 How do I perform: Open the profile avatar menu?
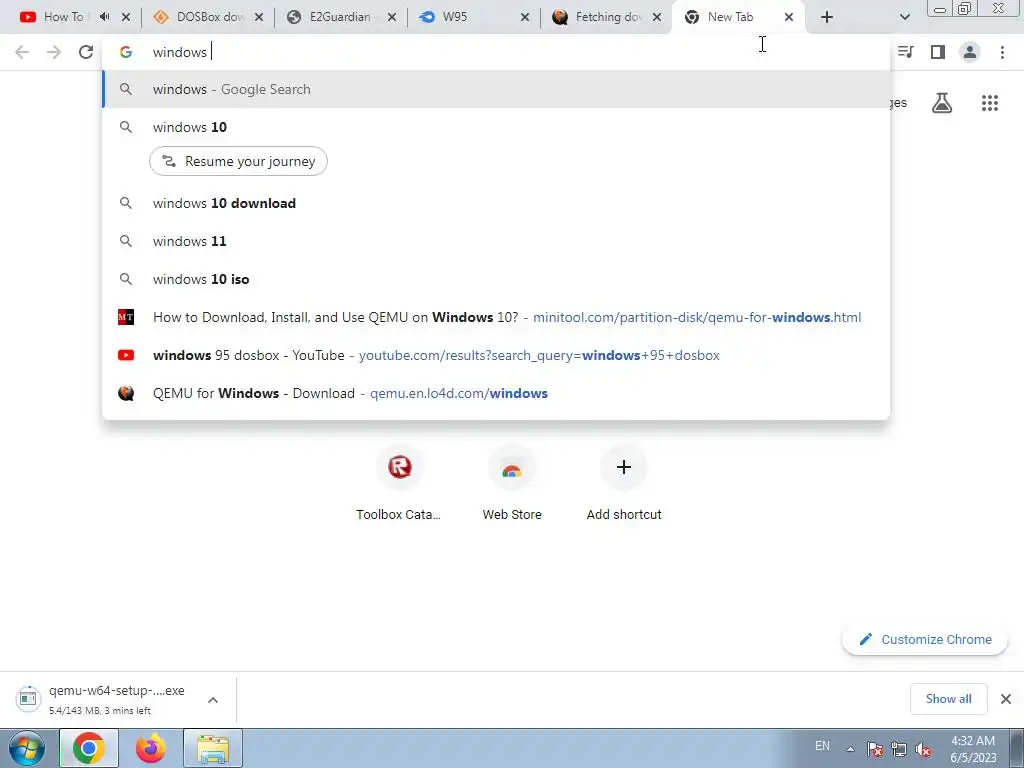click(970, 52)
